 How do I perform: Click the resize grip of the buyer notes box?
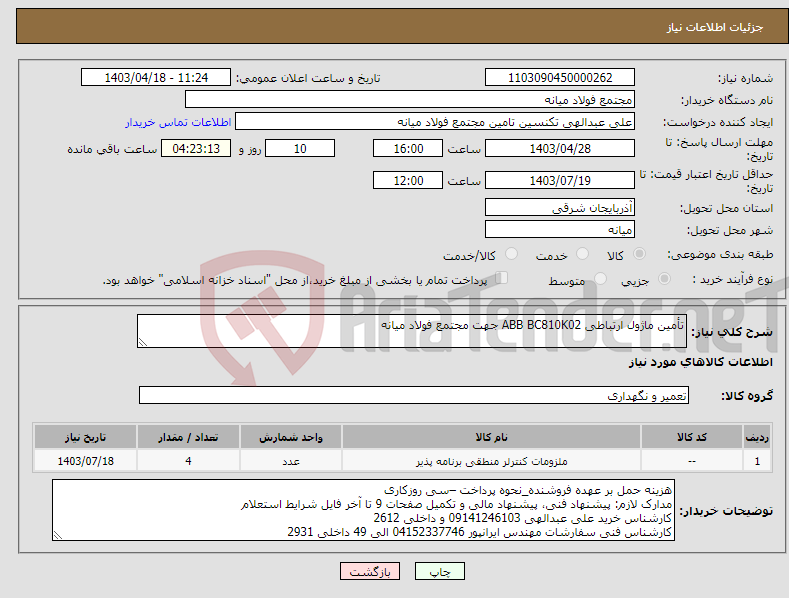pyautogui.click(x=58, y=535)
